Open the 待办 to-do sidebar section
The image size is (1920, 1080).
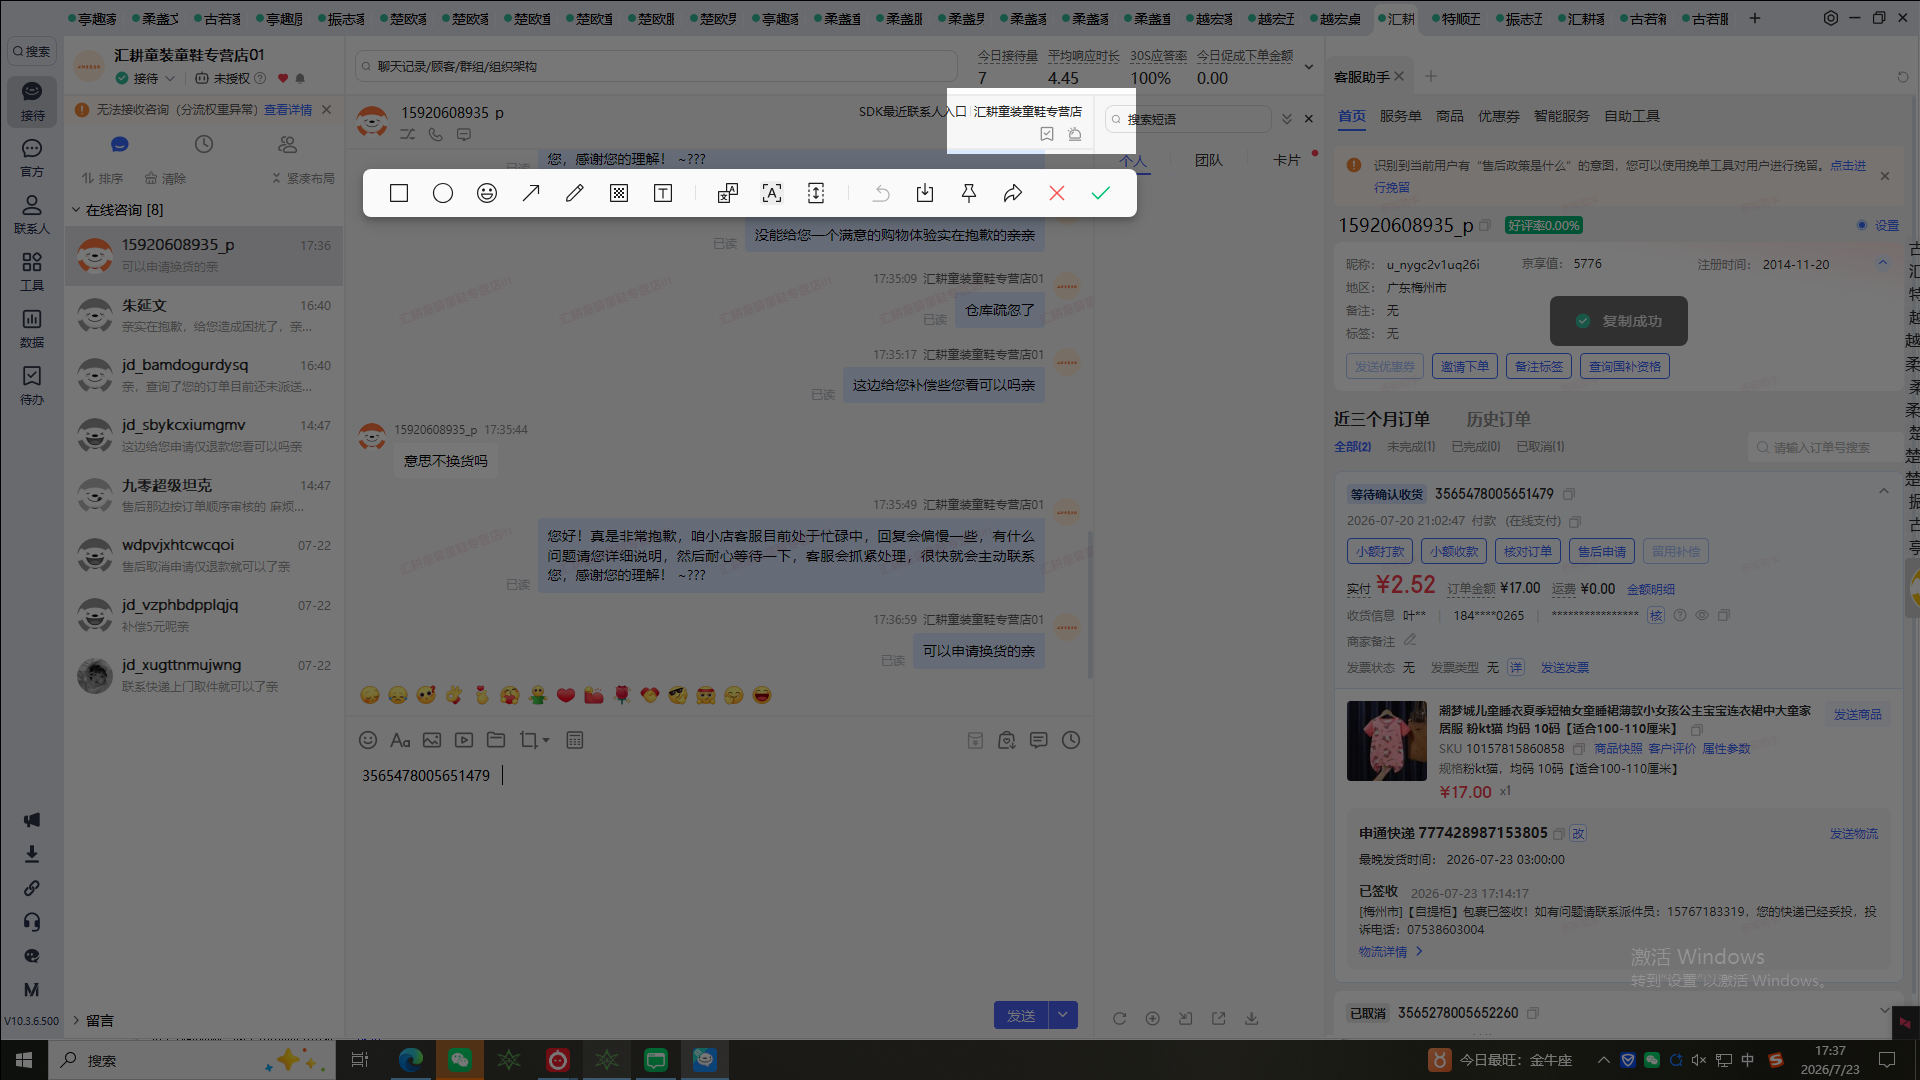32,385
